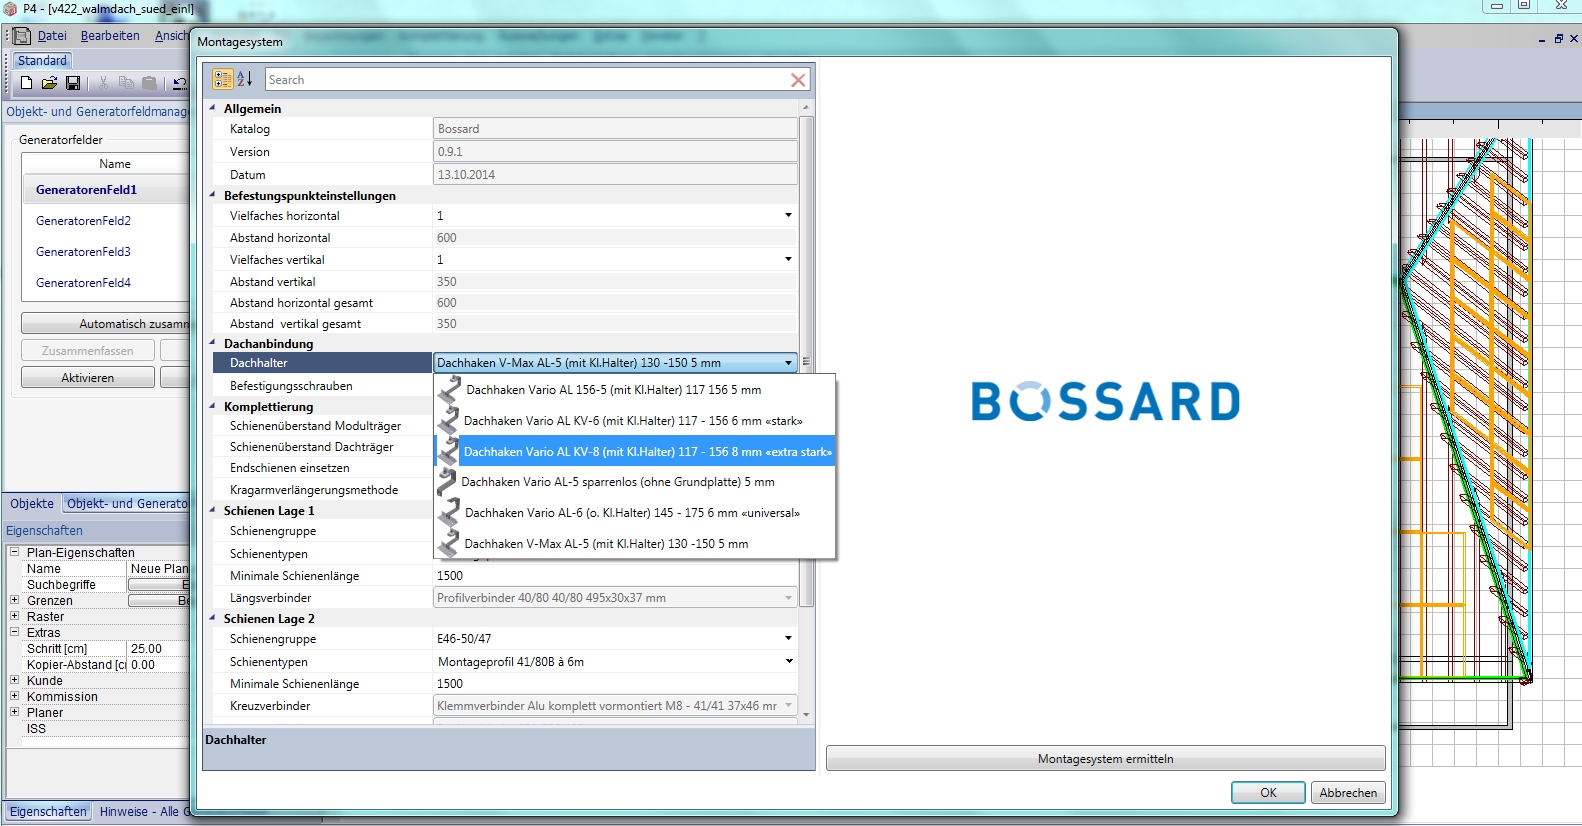
Task: Click the Zusammenfassen button
Action: (x=87, y=351)
